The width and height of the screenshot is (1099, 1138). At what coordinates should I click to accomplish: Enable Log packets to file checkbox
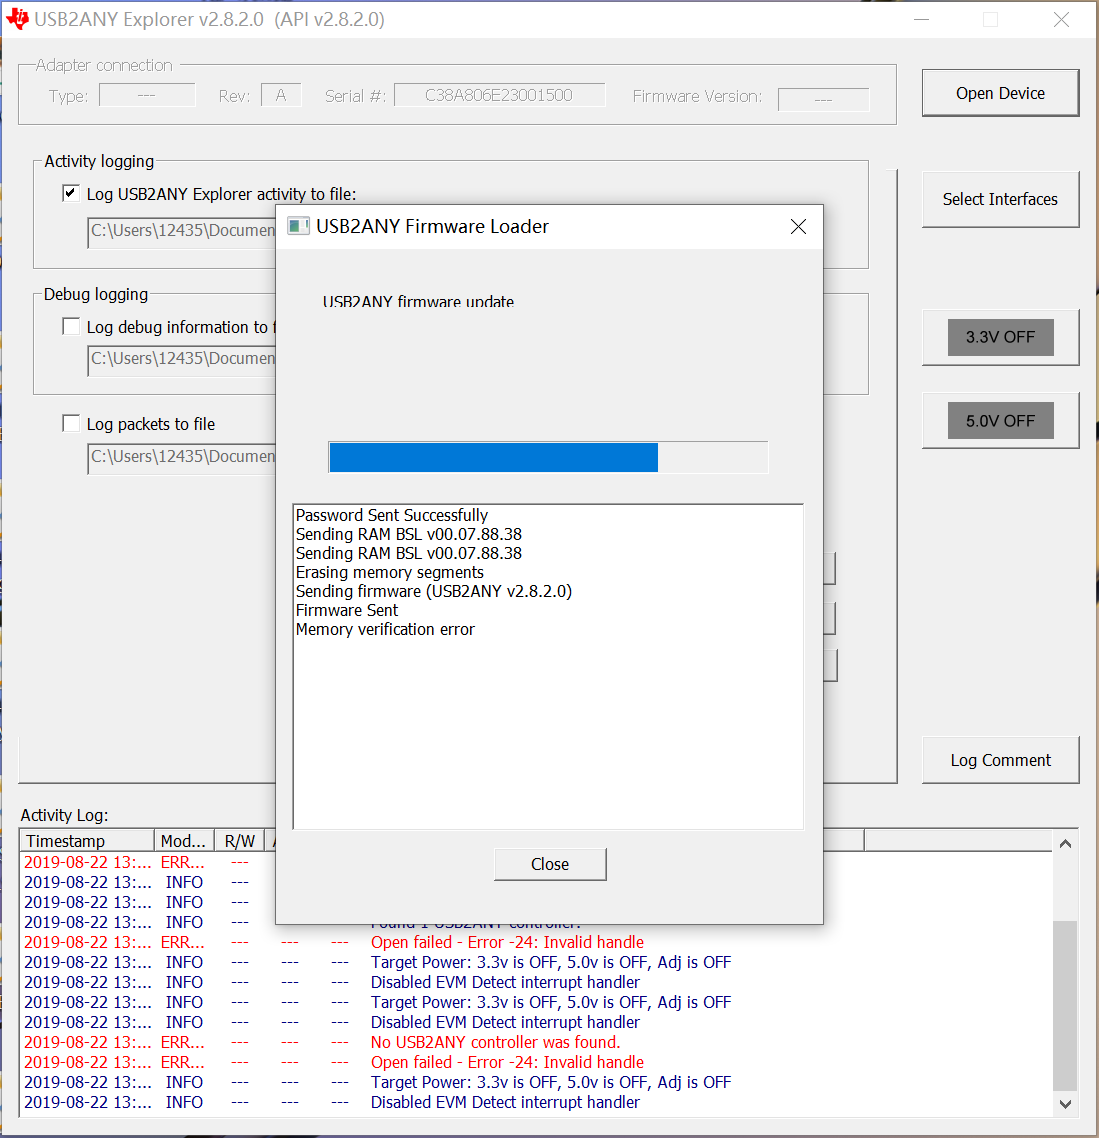click(x=70, y=423)
